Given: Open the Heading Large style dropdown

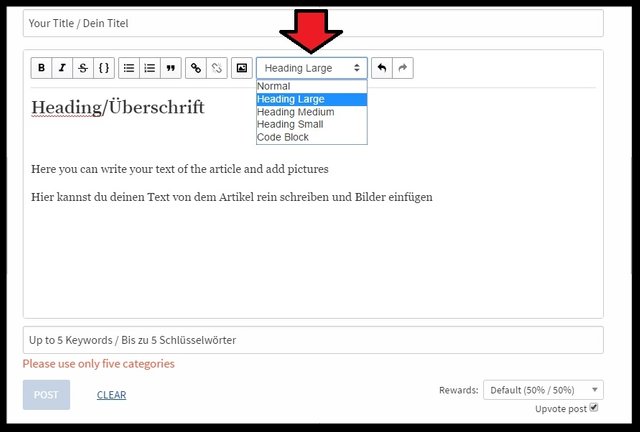Looking at the screenshot, I should [312, 68].
